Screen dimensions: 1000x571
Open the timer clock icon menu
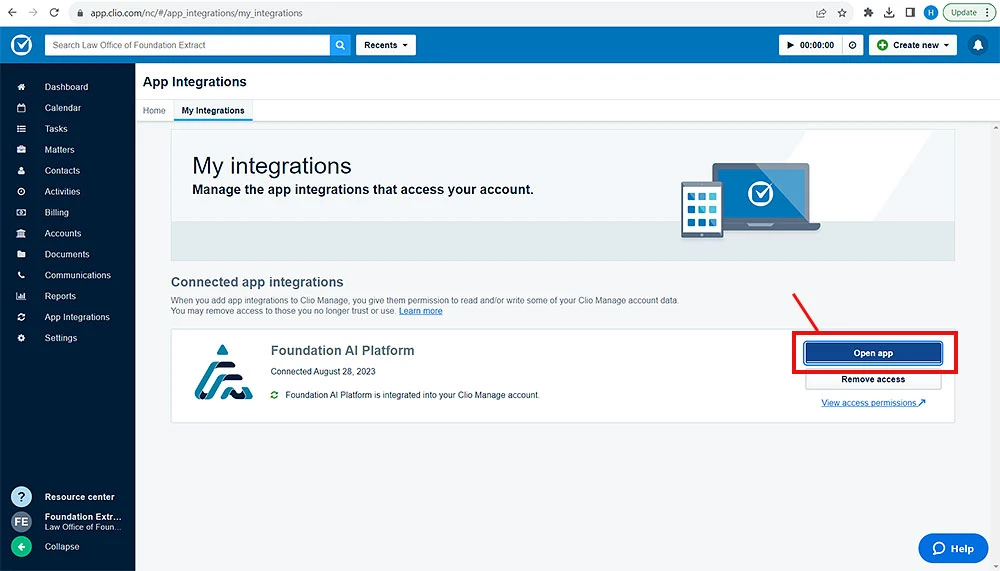tap(852, 45)
